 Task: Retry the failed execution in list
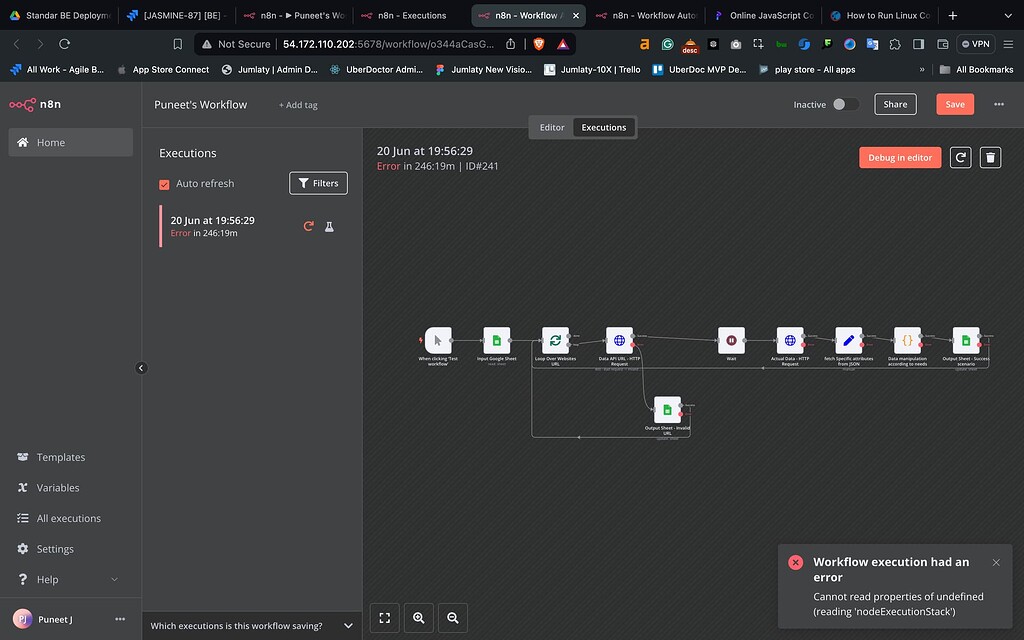pyautogui.click(x=309, y=226)
